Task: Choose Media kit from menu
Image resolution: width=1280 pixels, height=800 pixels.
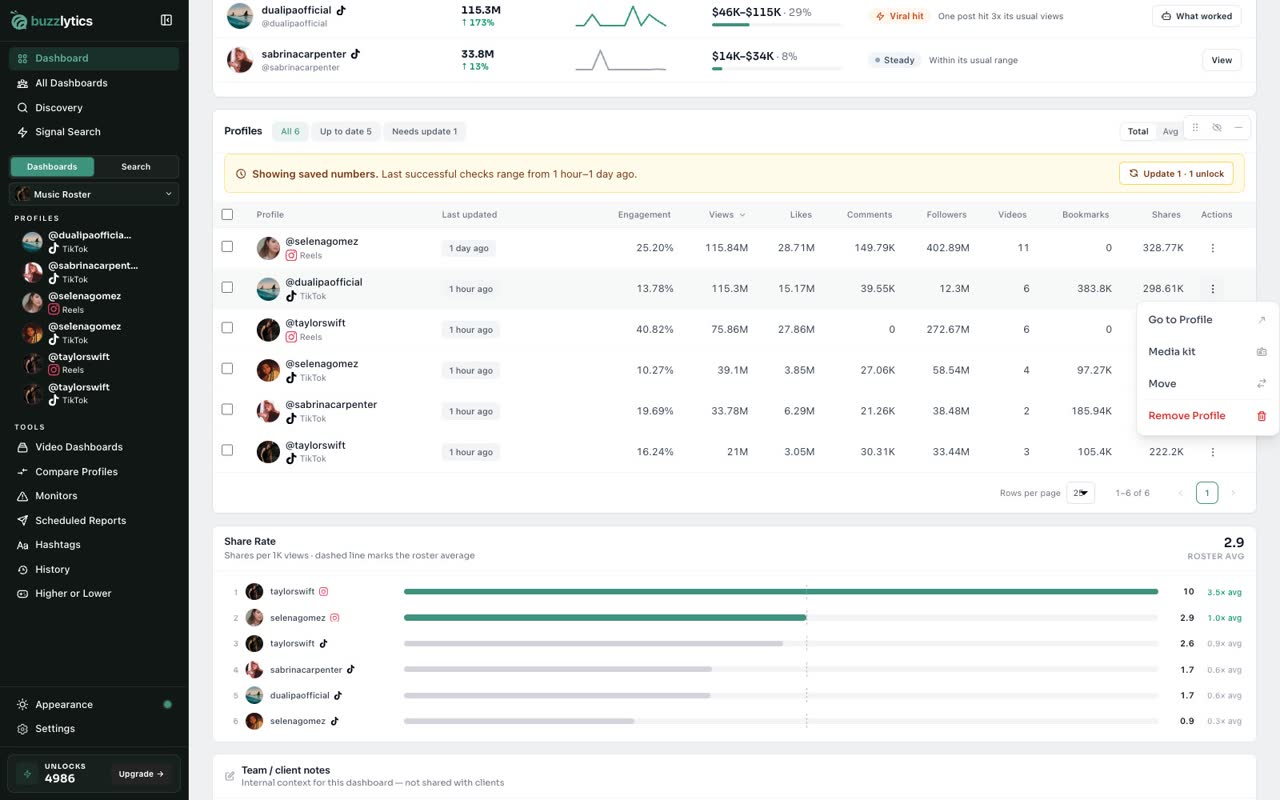Action: [1208, 352]
